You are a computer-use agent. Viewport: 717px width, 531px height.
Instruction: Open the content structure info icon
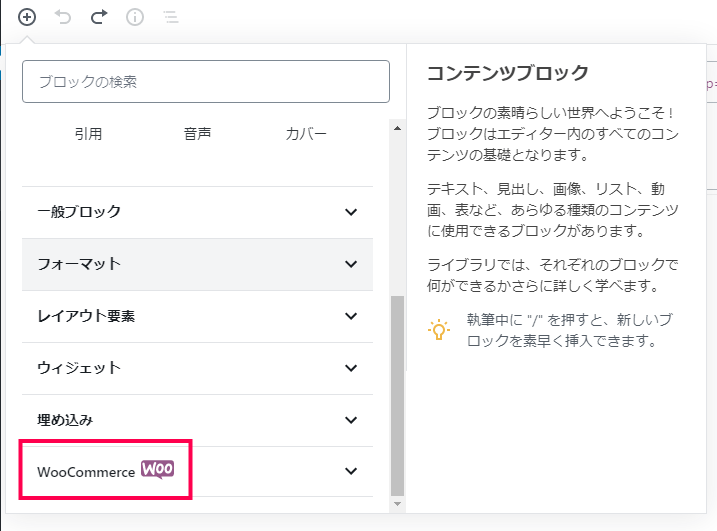135,17
